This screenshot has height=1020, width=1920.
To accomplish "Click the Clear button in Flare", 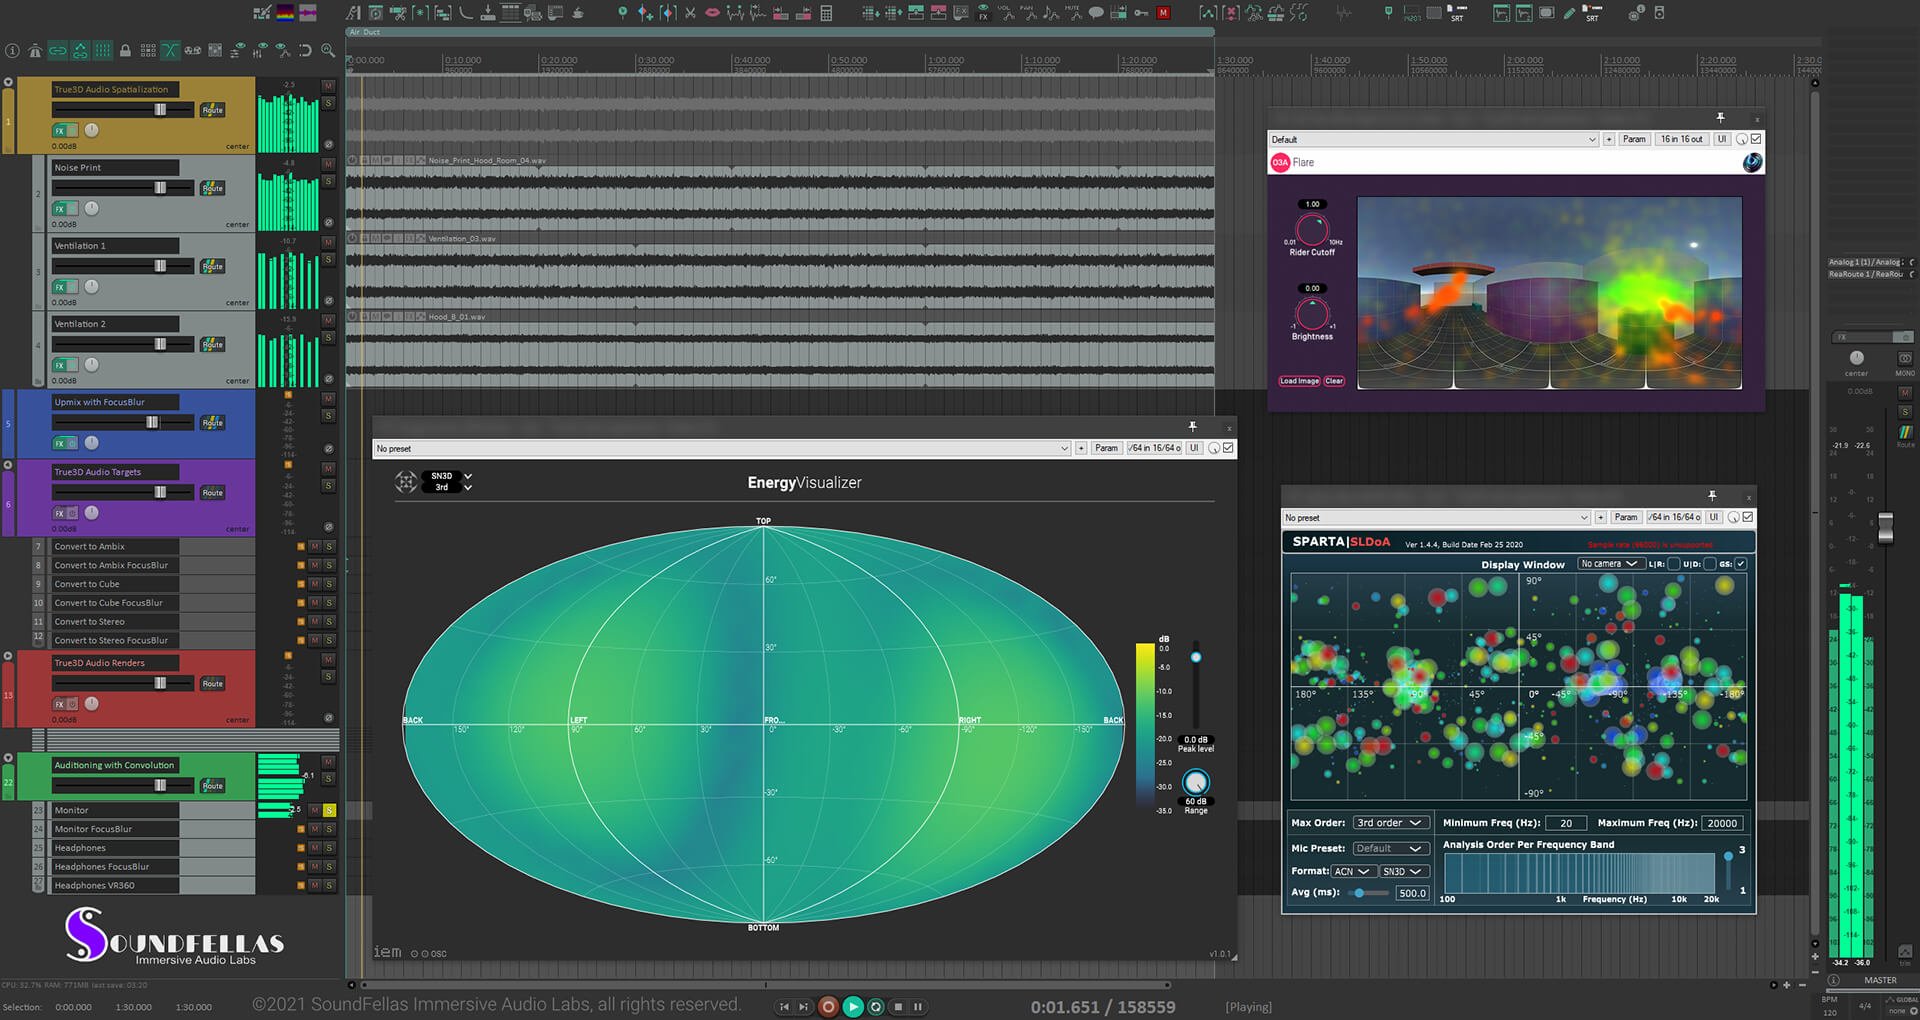I will click(x=1334, y=381).
